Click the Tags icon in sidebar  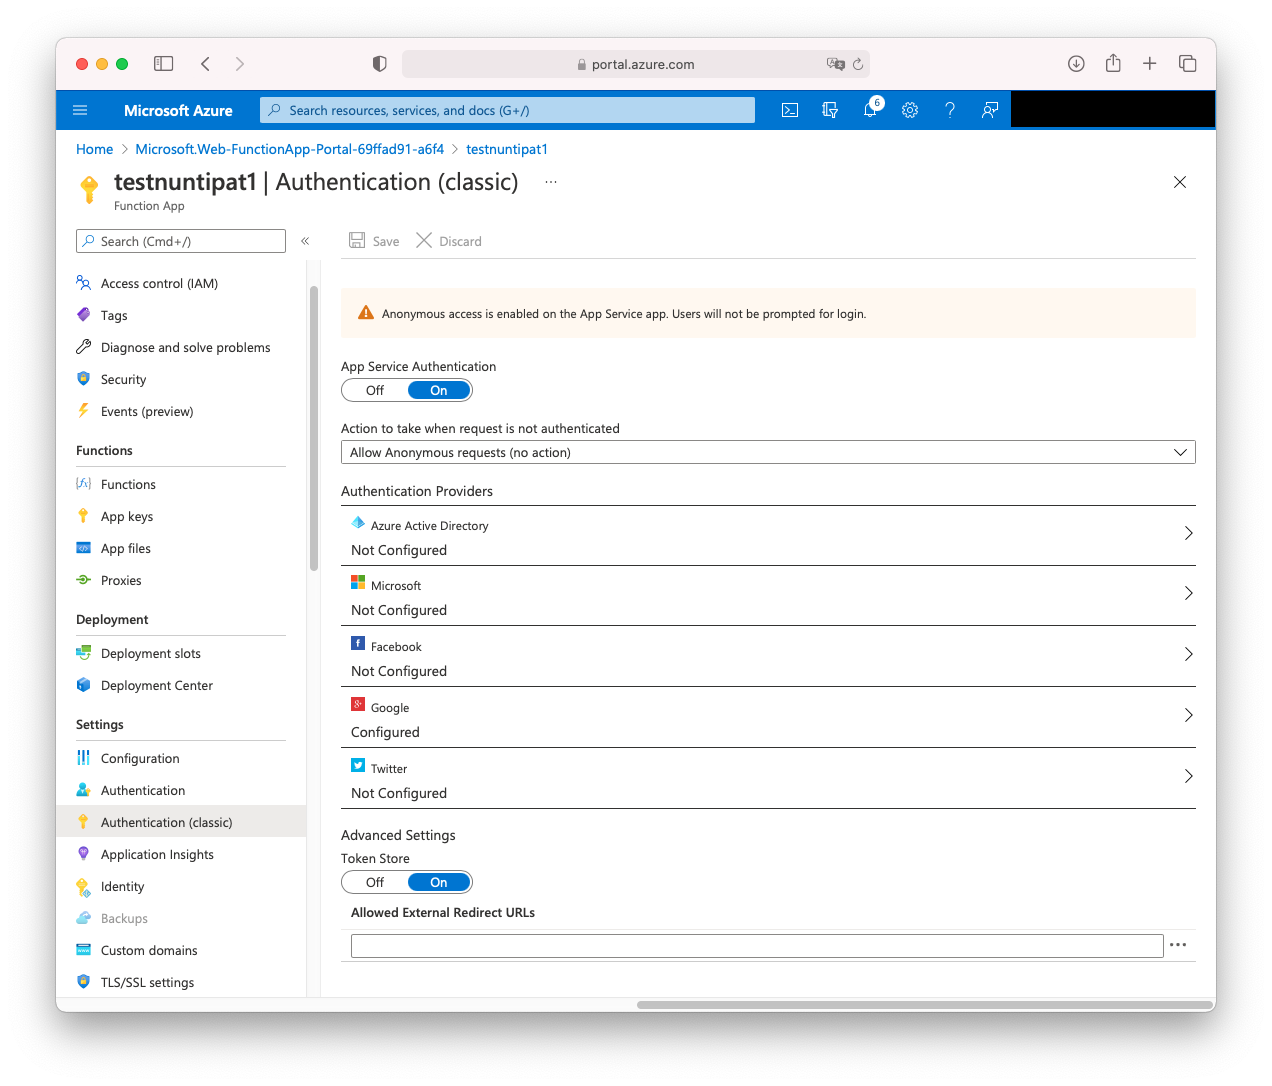84,315
